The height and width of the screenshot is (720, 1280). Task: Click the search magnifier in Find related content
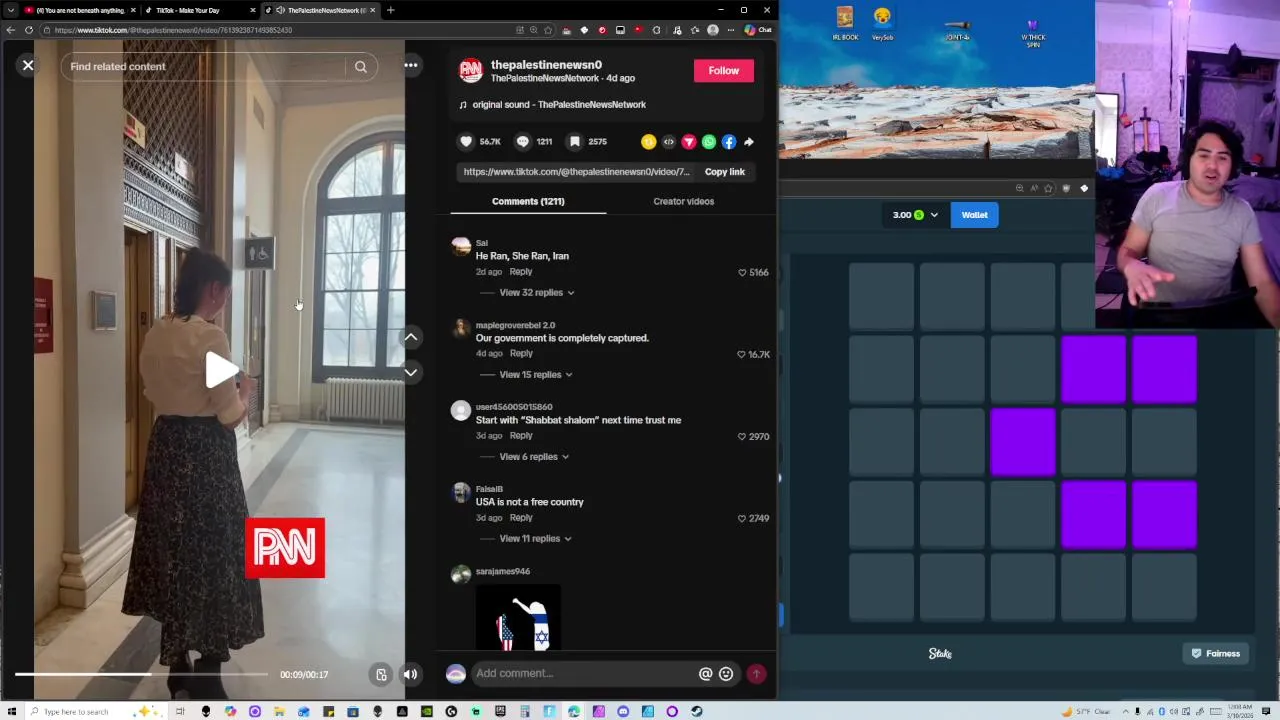361,67
